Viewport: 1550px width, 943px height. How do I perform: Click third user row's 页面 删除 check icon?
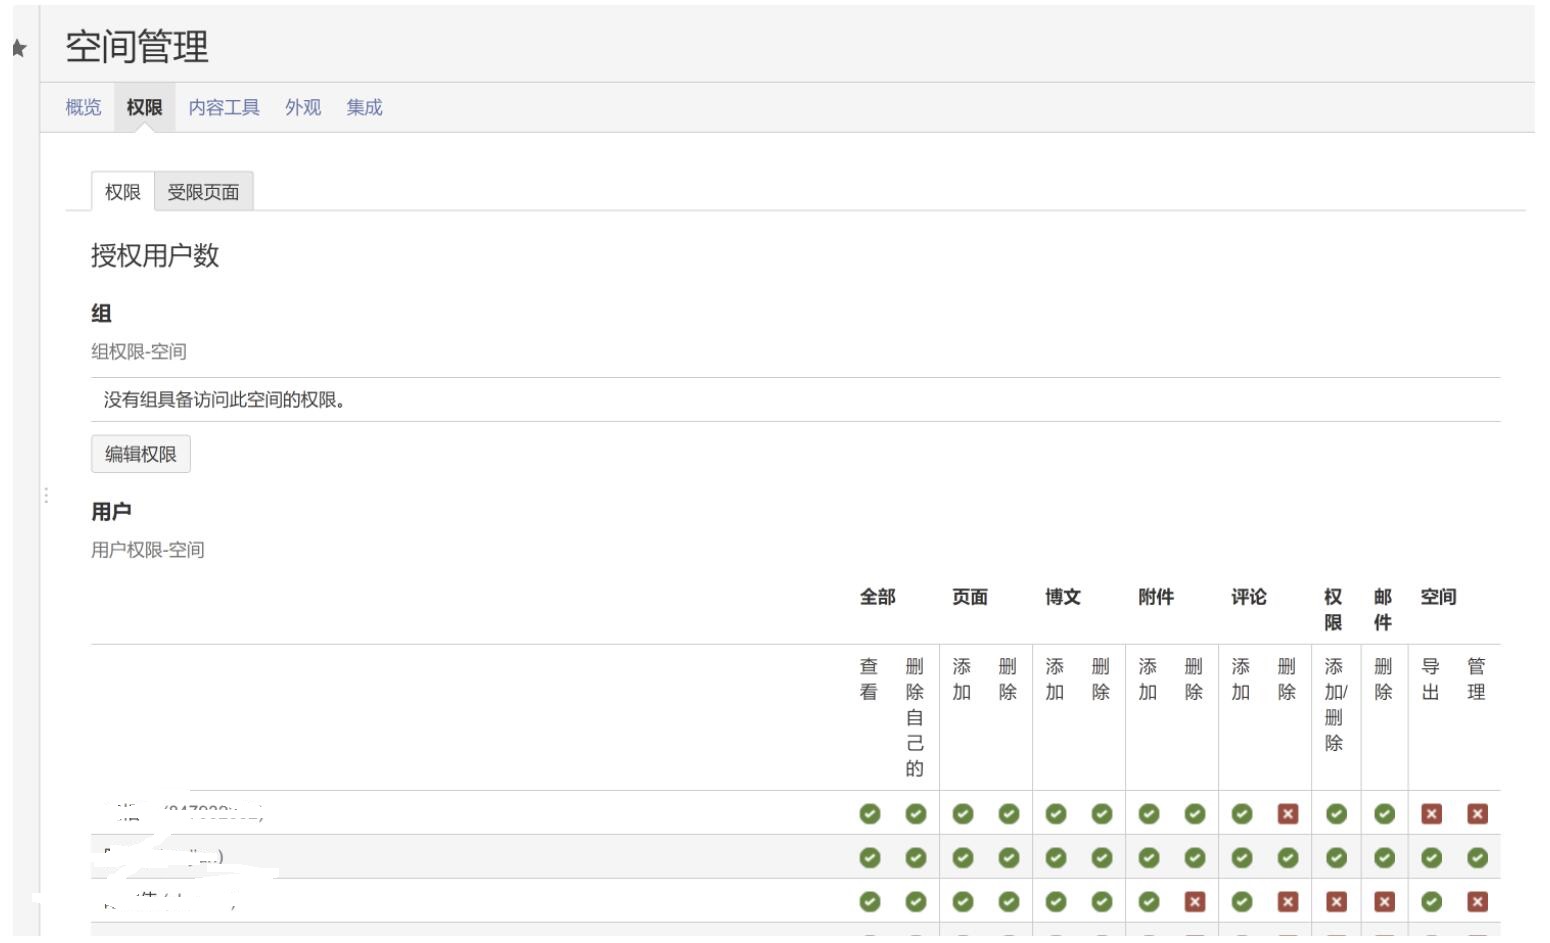(1008, 902)
